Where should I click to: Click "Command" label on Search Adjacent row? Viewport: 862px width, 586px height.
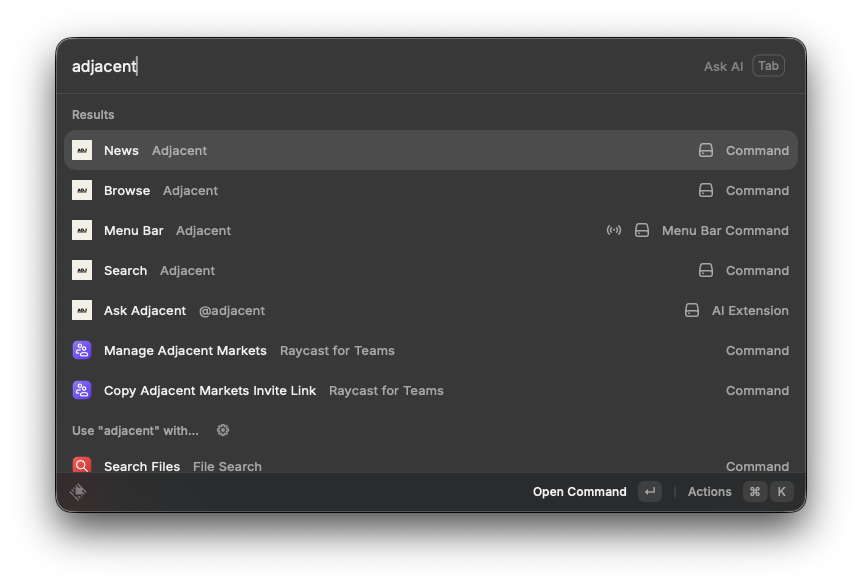point(757,270)
